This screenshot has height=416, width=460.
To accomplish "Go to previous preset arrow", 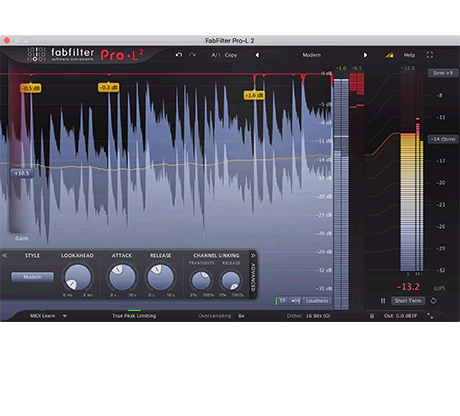I will tap(257, 55).
